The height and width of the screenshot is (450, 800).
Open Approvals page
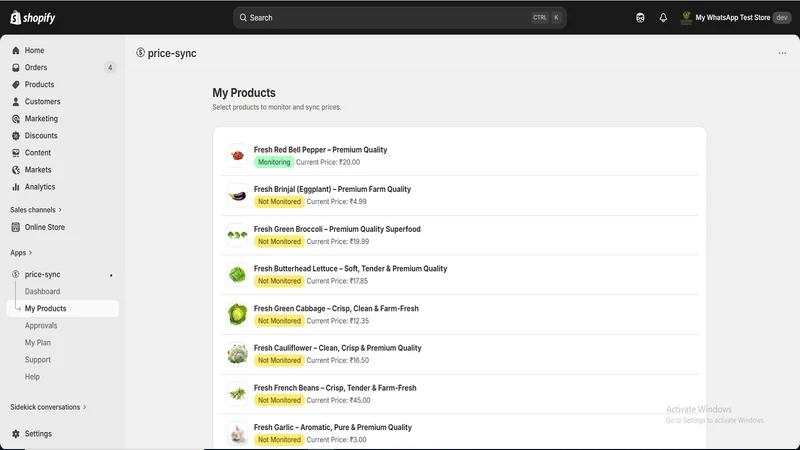click(41, 326)
